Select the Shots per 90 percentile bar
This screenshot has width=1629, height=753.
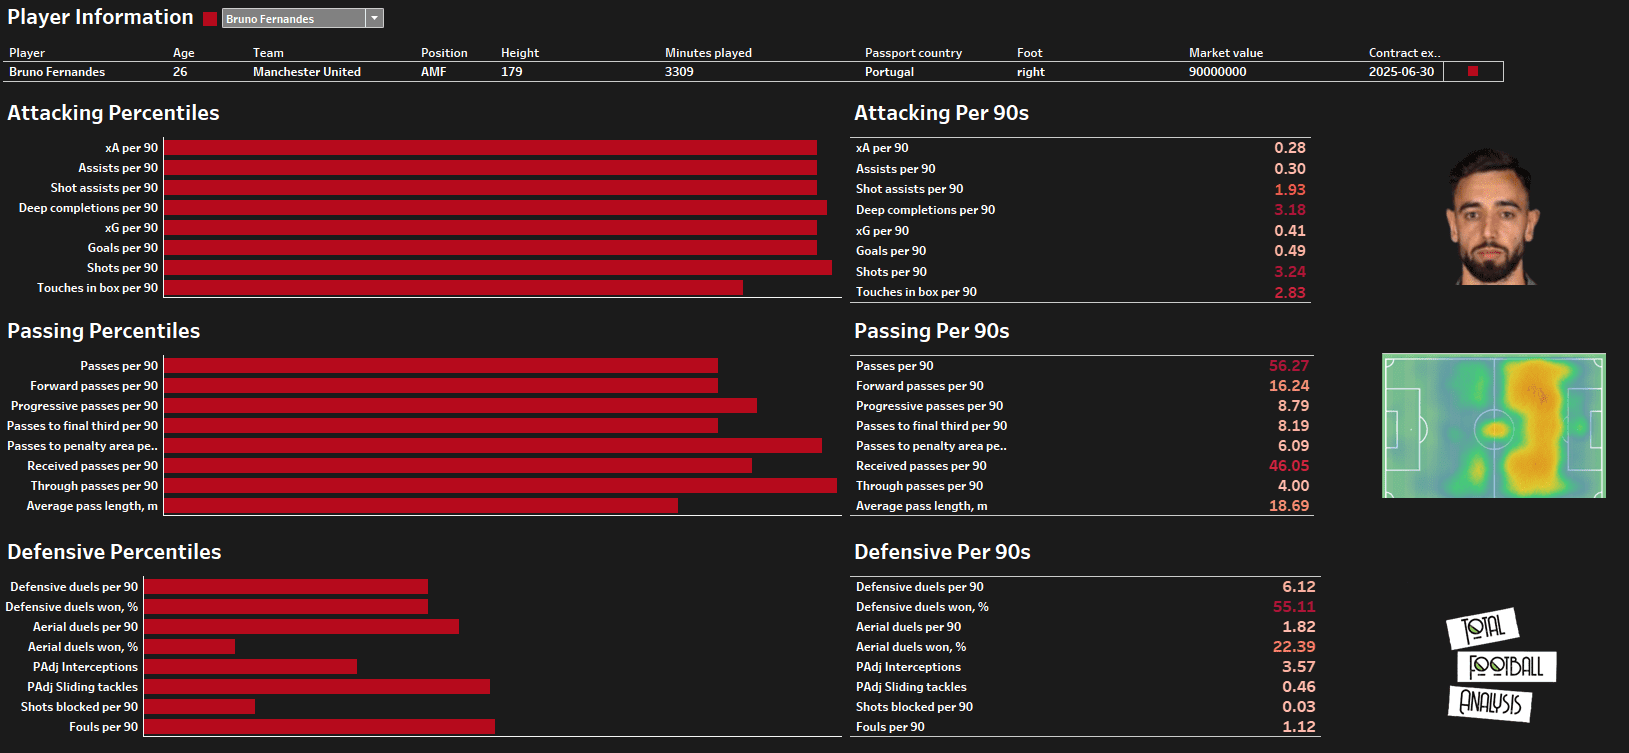(x=498, y=268)
